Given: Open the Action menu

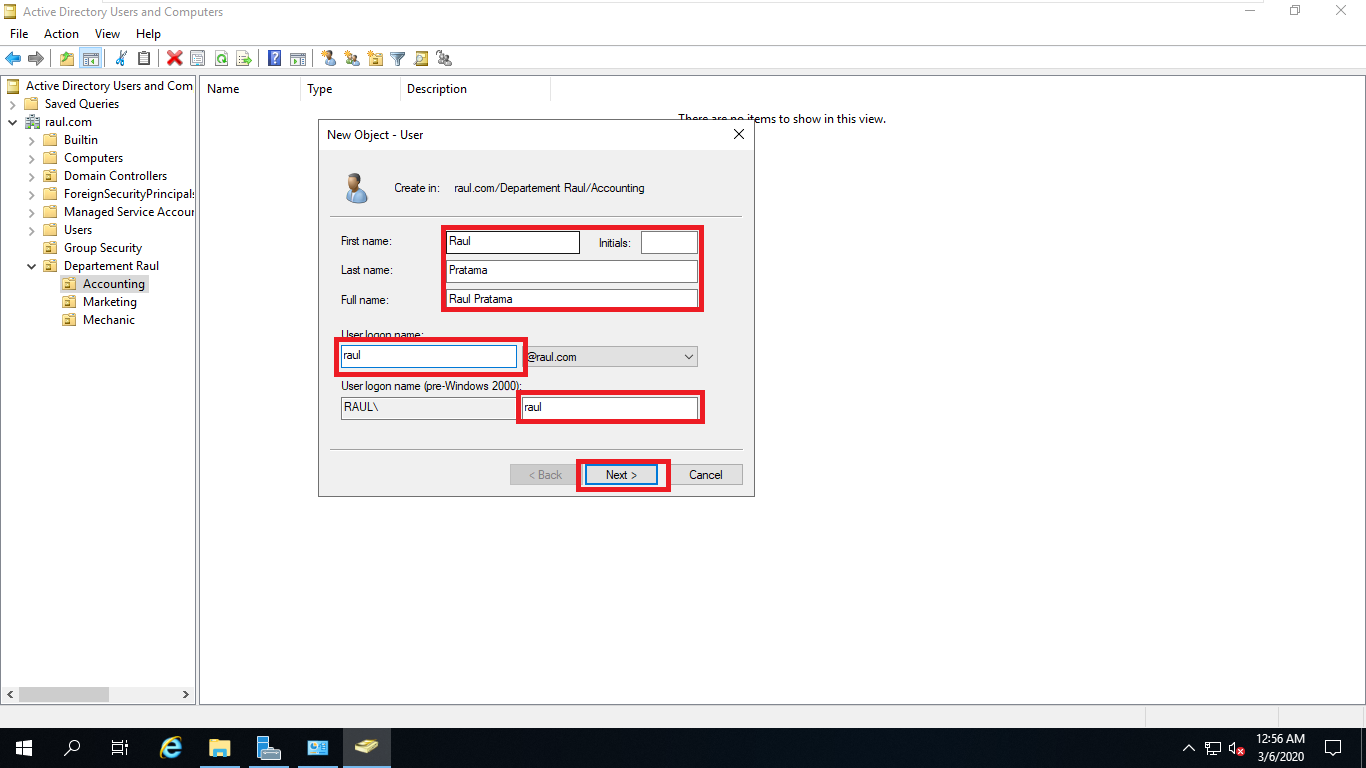Looking at the screenshot, I should [61, 34].
